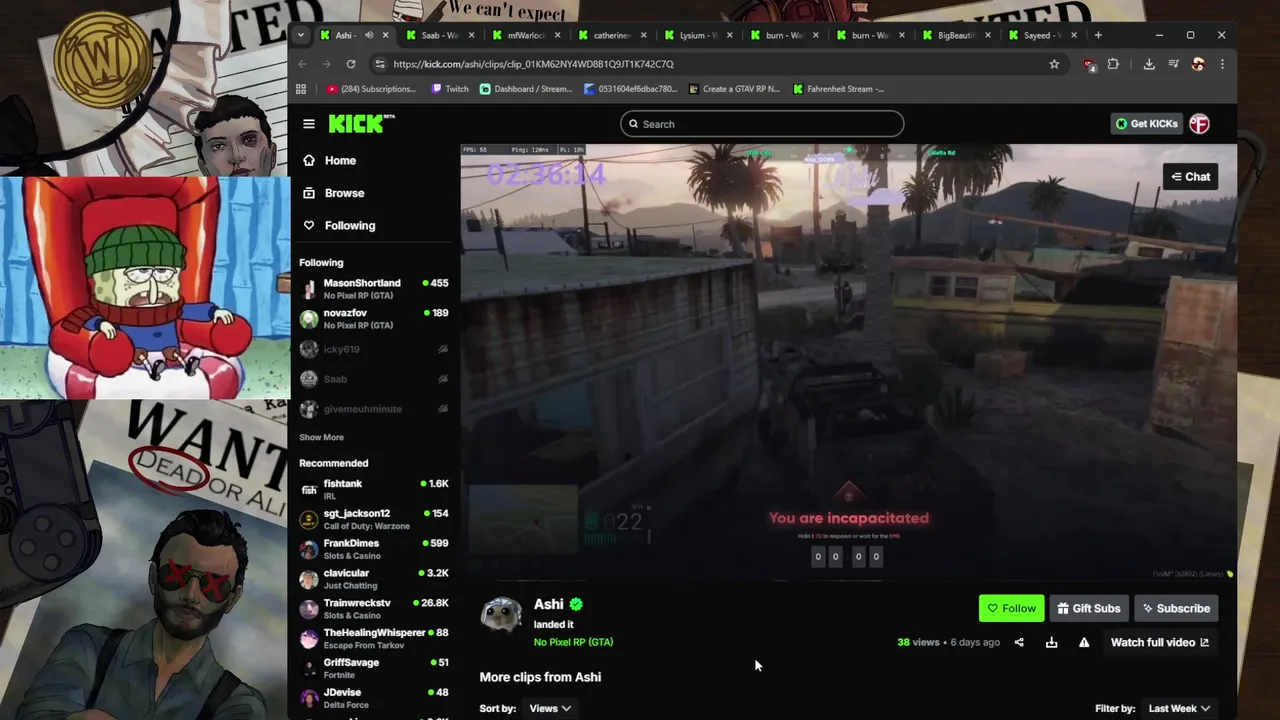Focus the Kick search field

coord(762,124)
